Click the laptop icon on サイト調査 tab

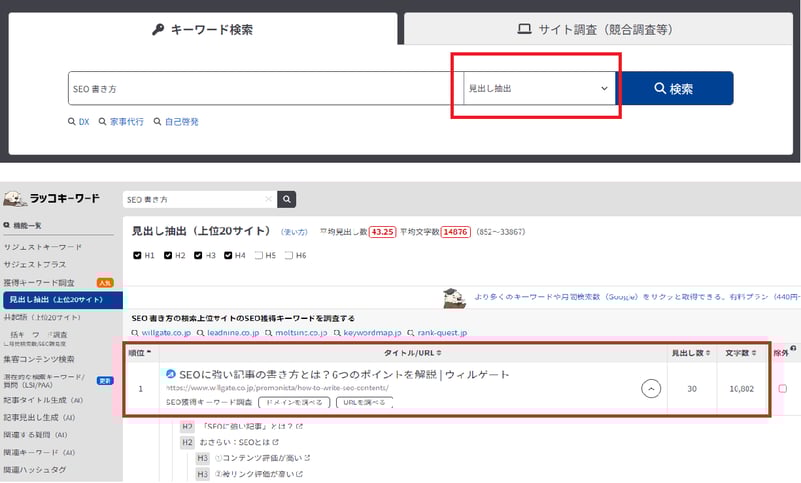click(x=524, y=29)
